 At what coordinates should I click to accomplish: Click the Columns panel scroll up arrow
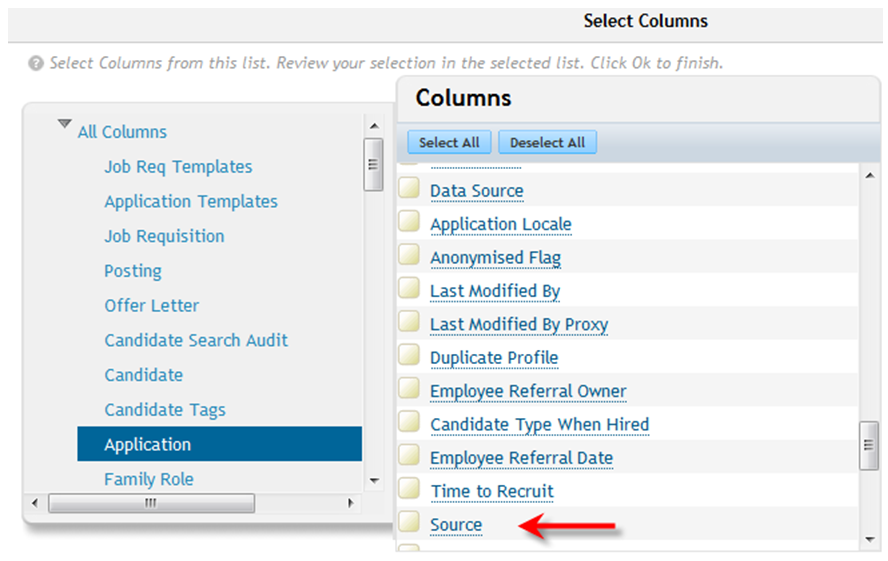pyautogui.click(x=870, y=176)
